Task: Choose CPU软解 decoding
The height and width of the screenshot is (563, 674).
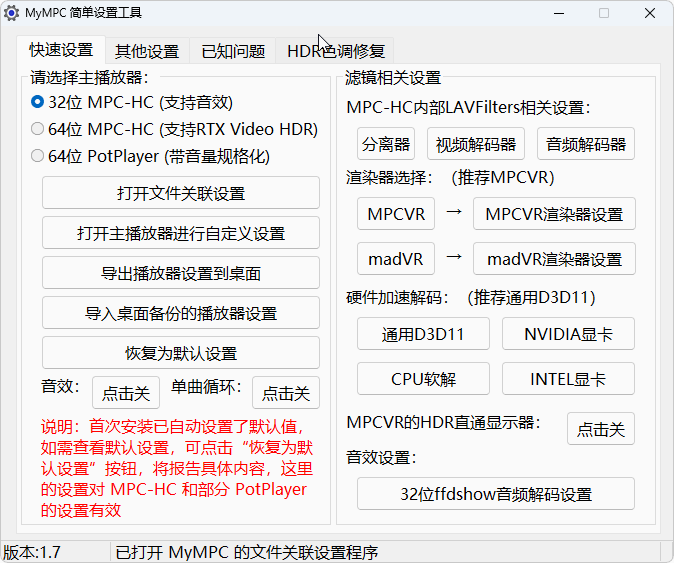Action: coord(423,379)
